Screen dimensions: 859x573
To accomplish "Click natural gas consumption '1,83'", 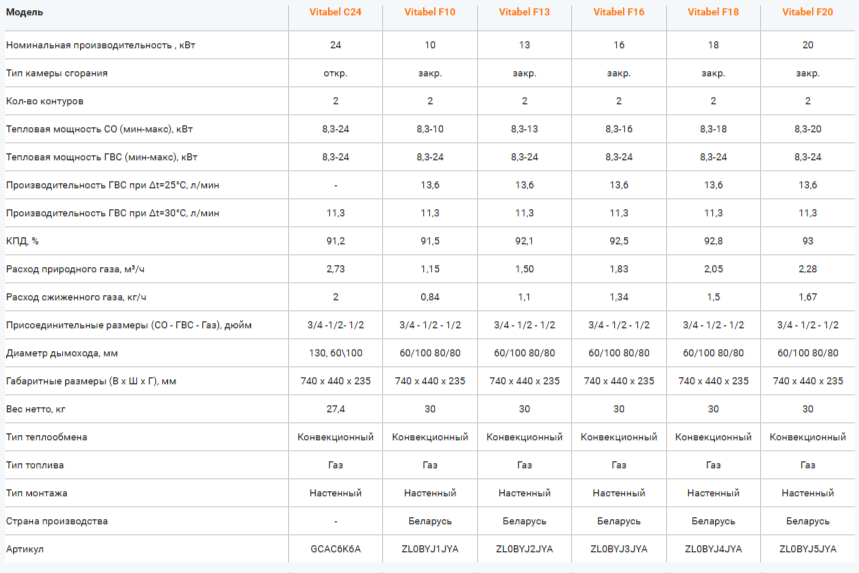I will (619, 269).
